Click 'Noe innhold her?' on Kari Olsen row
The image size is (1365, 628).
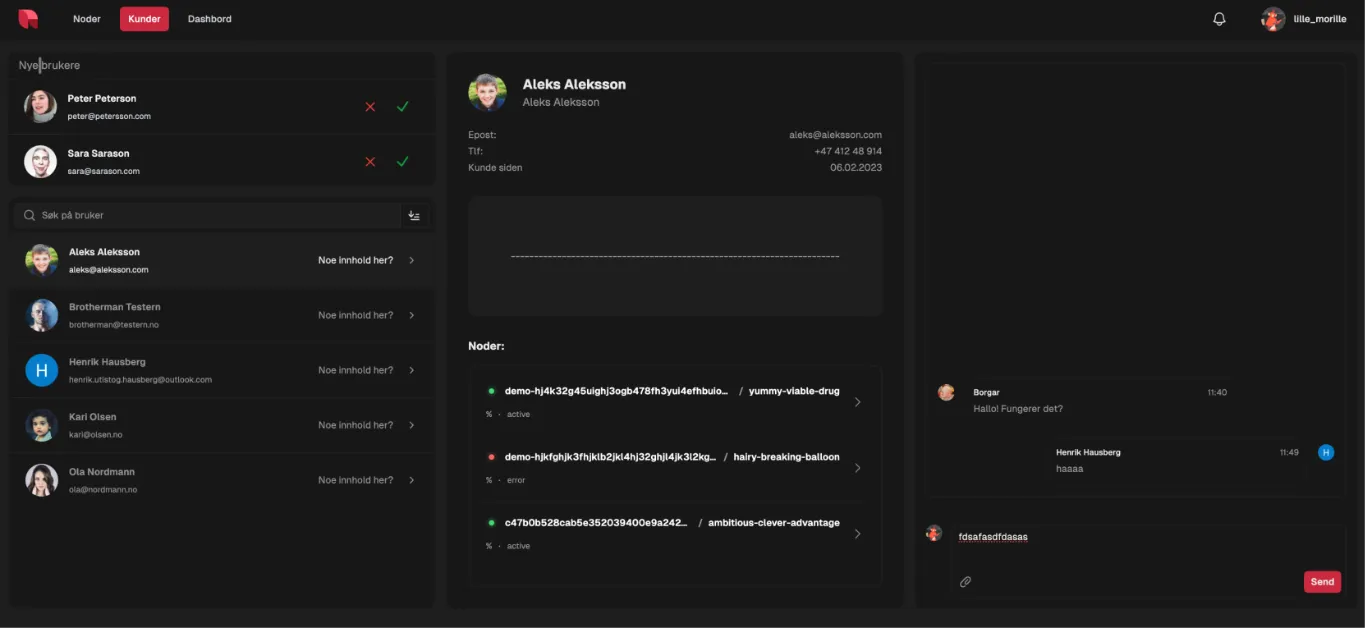click(x=356, y=425)
